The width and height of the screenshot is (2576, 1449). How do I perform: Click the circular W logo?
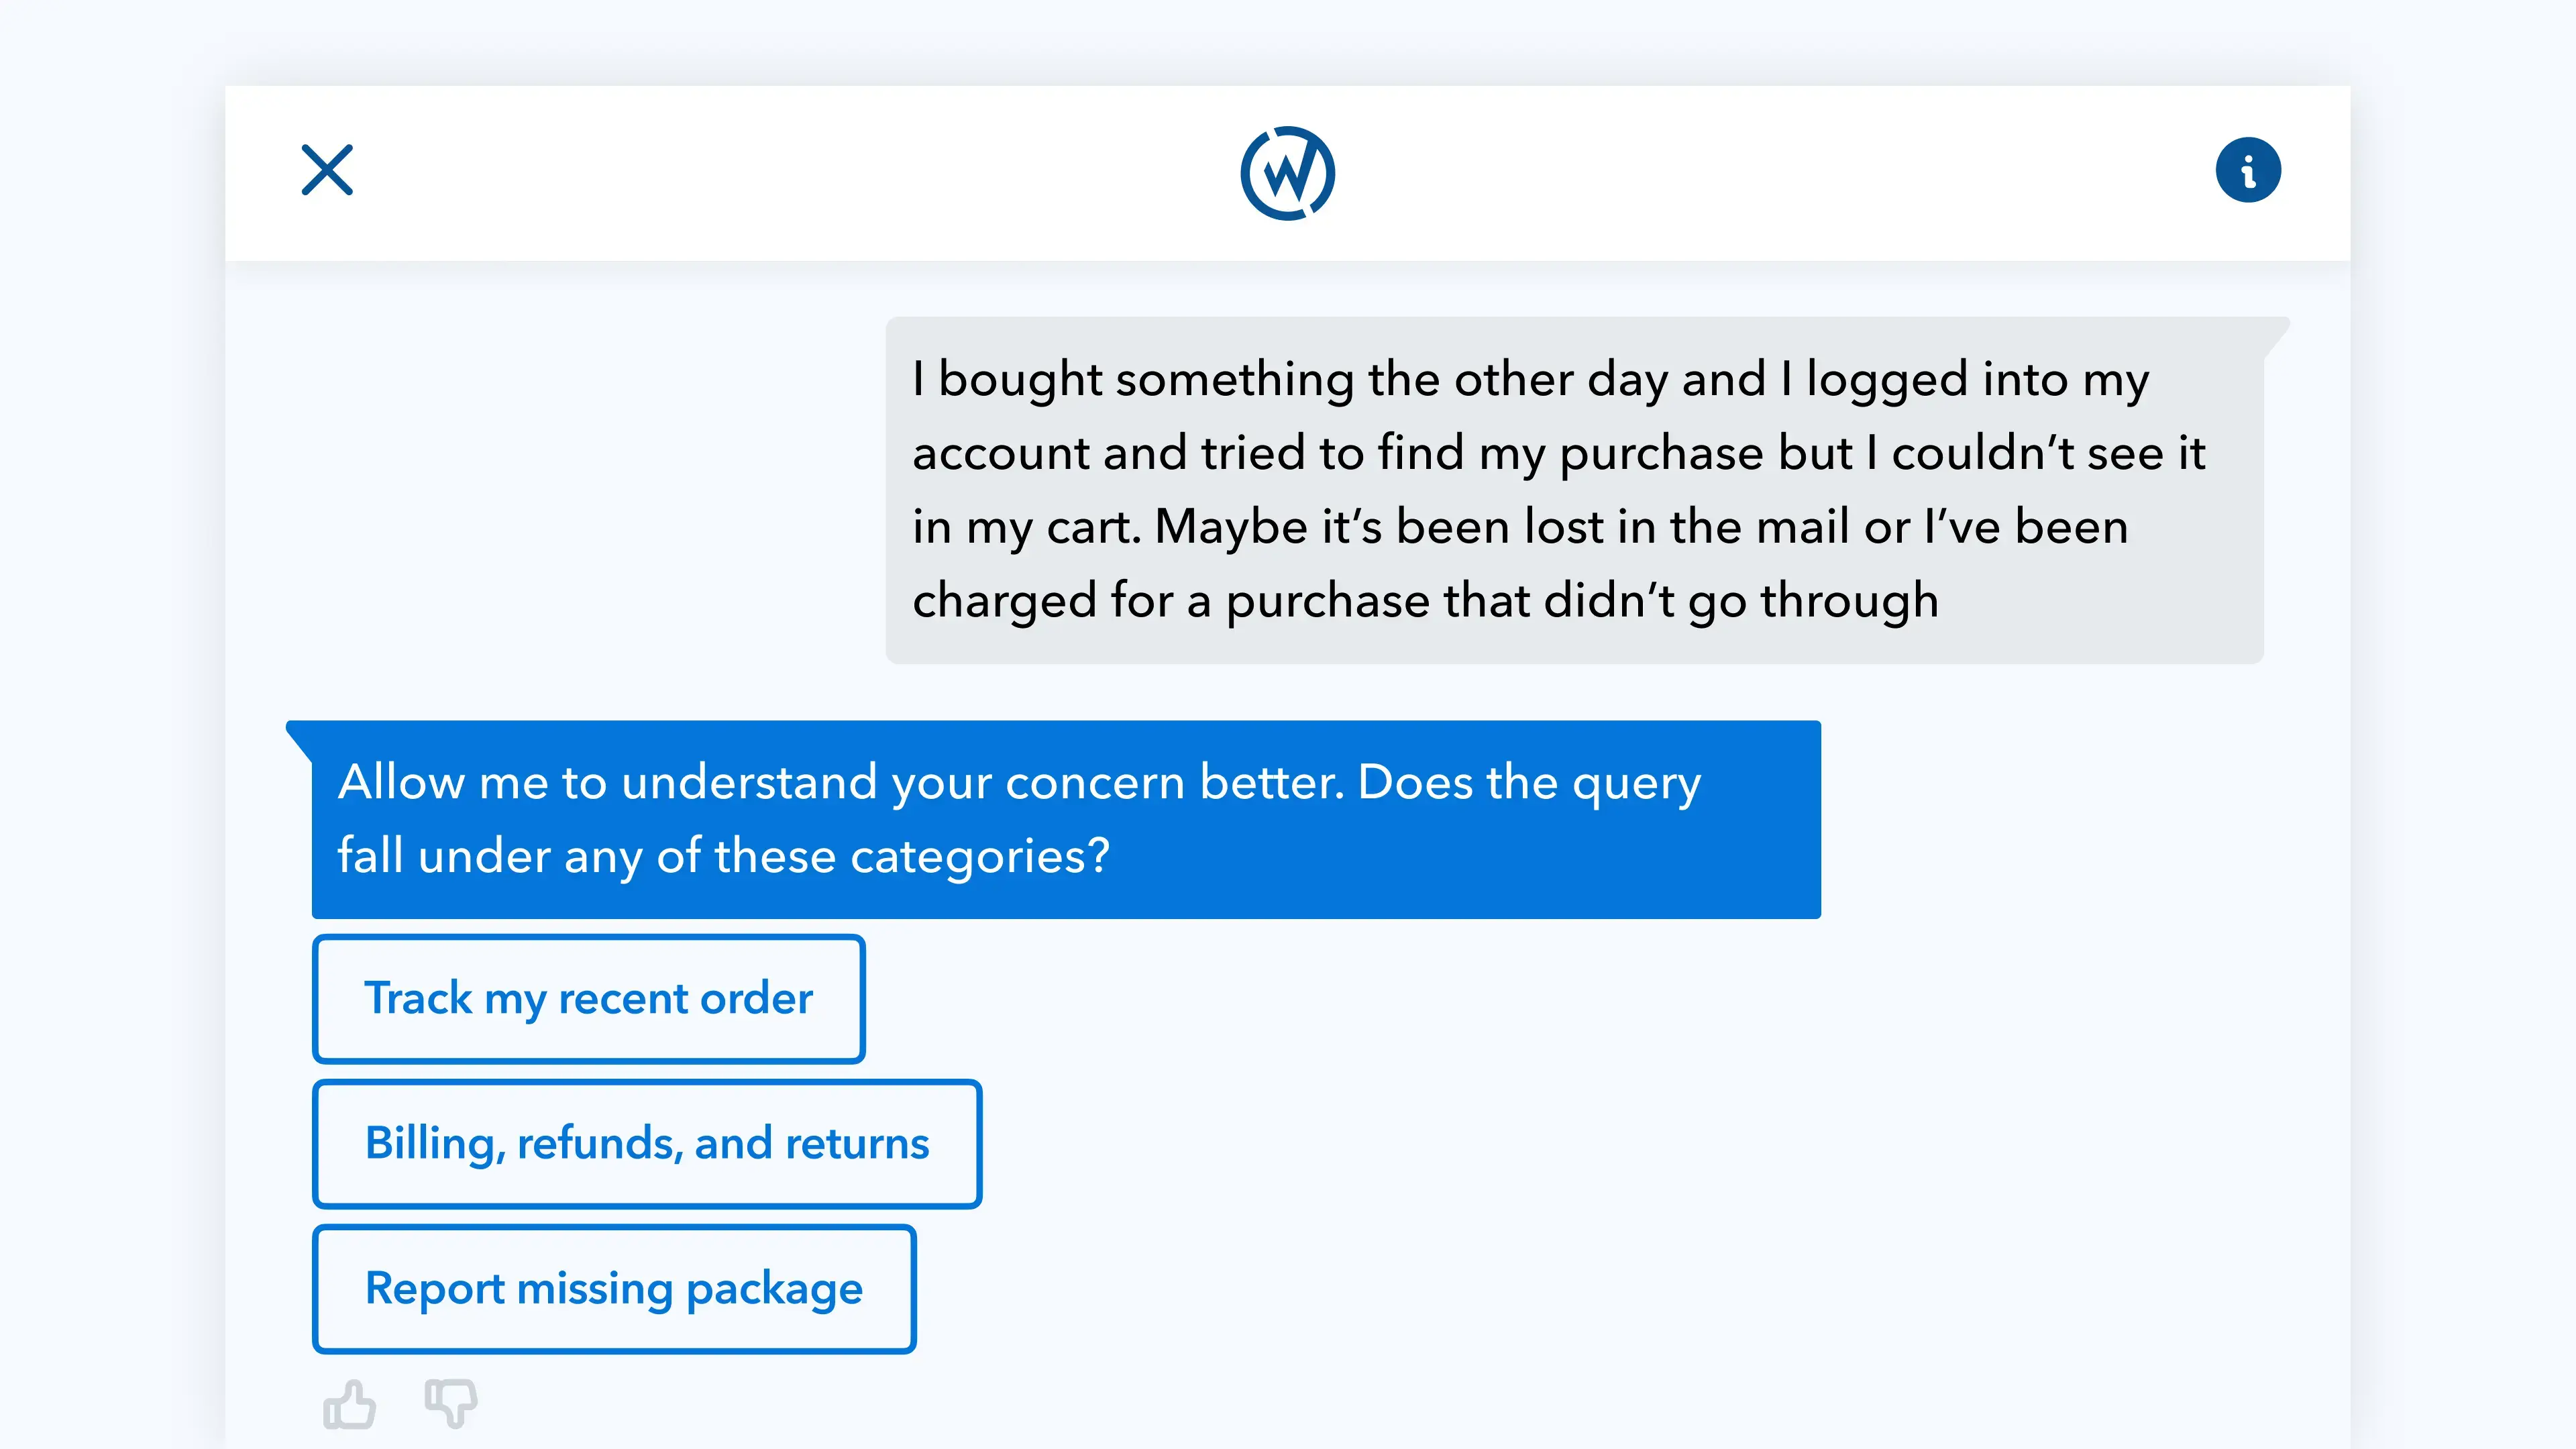(x=1287, y=173)
